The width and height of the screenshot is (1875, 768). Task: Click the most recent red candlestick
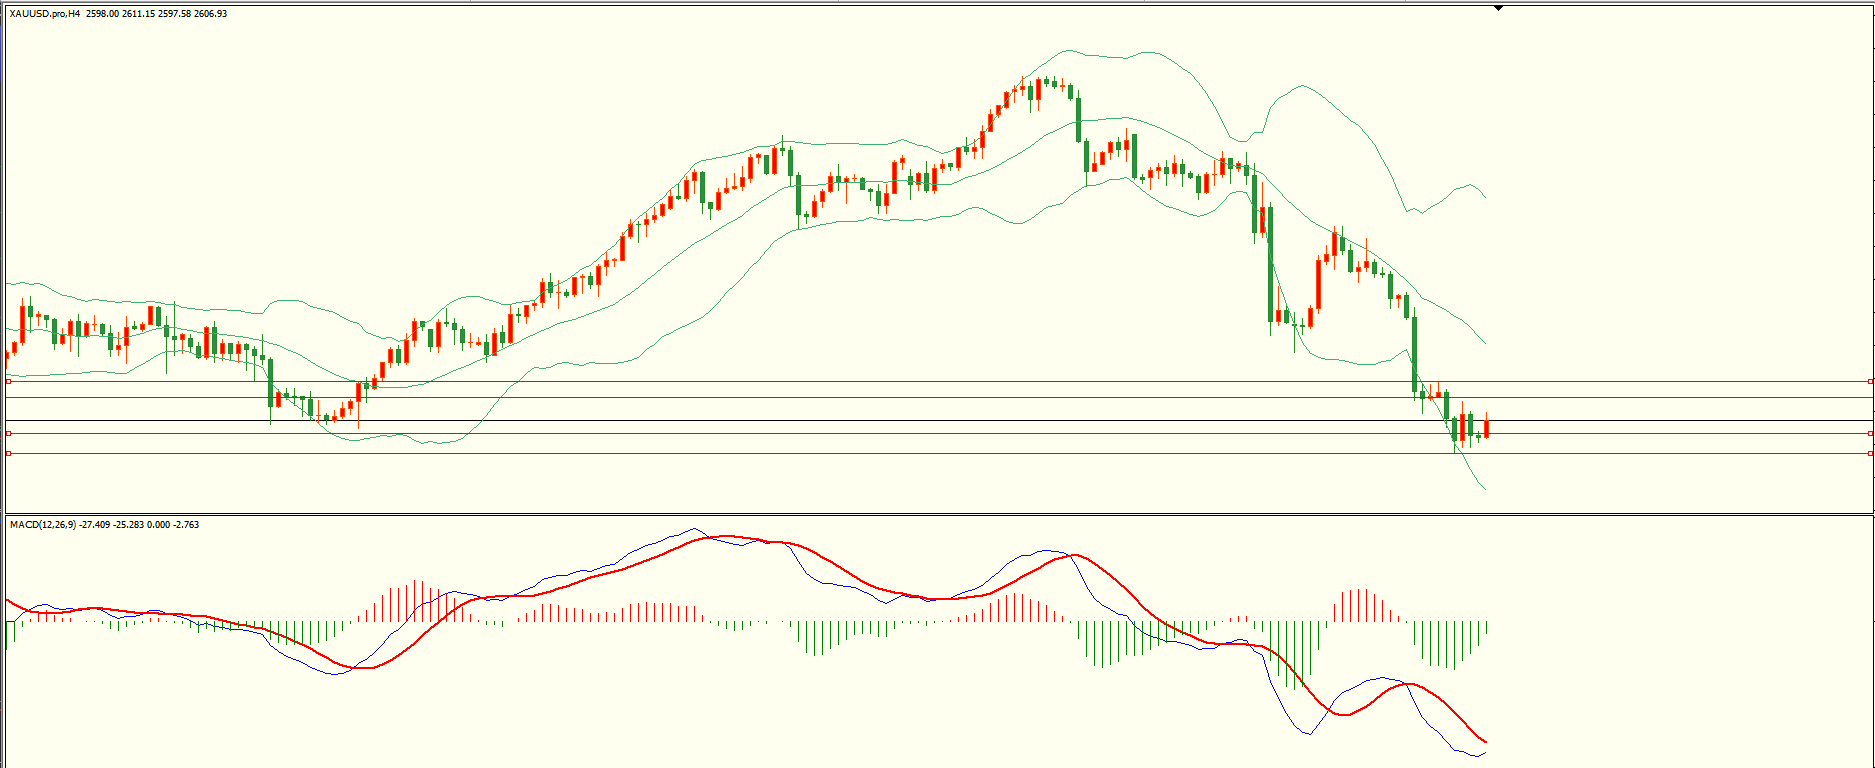pos(1487,428)
